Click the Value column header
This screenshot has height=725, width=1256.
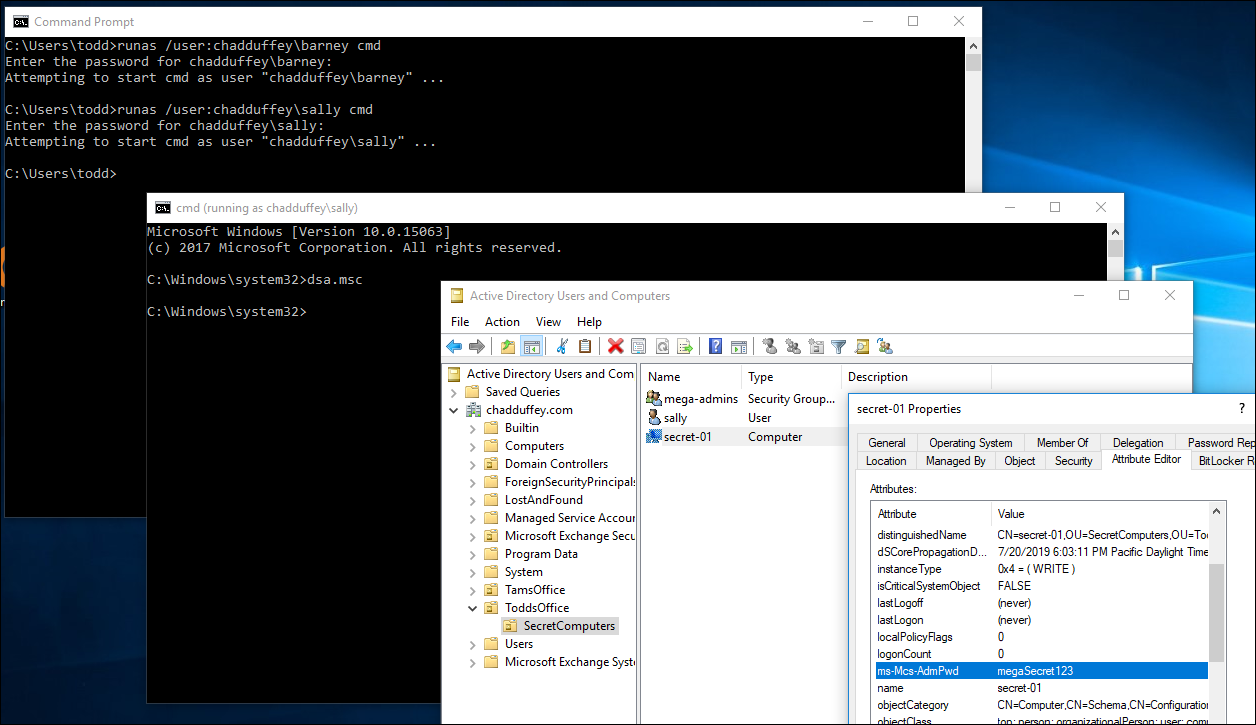click(x=1099, y=514)
